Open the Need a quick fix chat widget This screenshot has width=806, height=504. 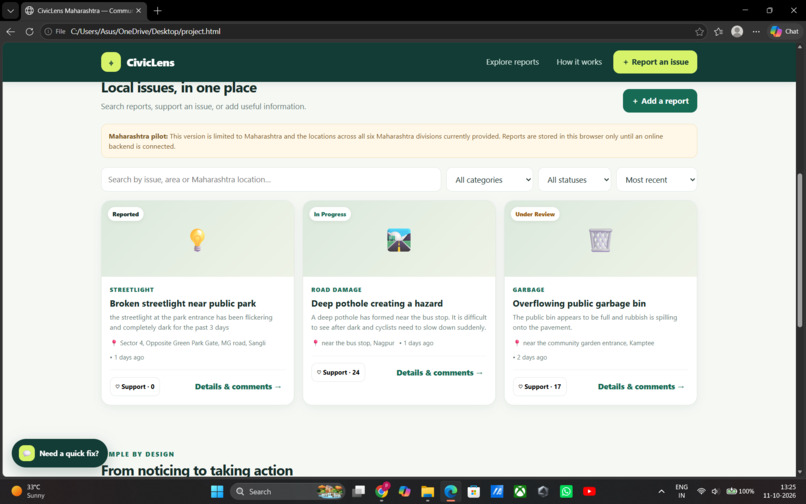coord(60,453)
